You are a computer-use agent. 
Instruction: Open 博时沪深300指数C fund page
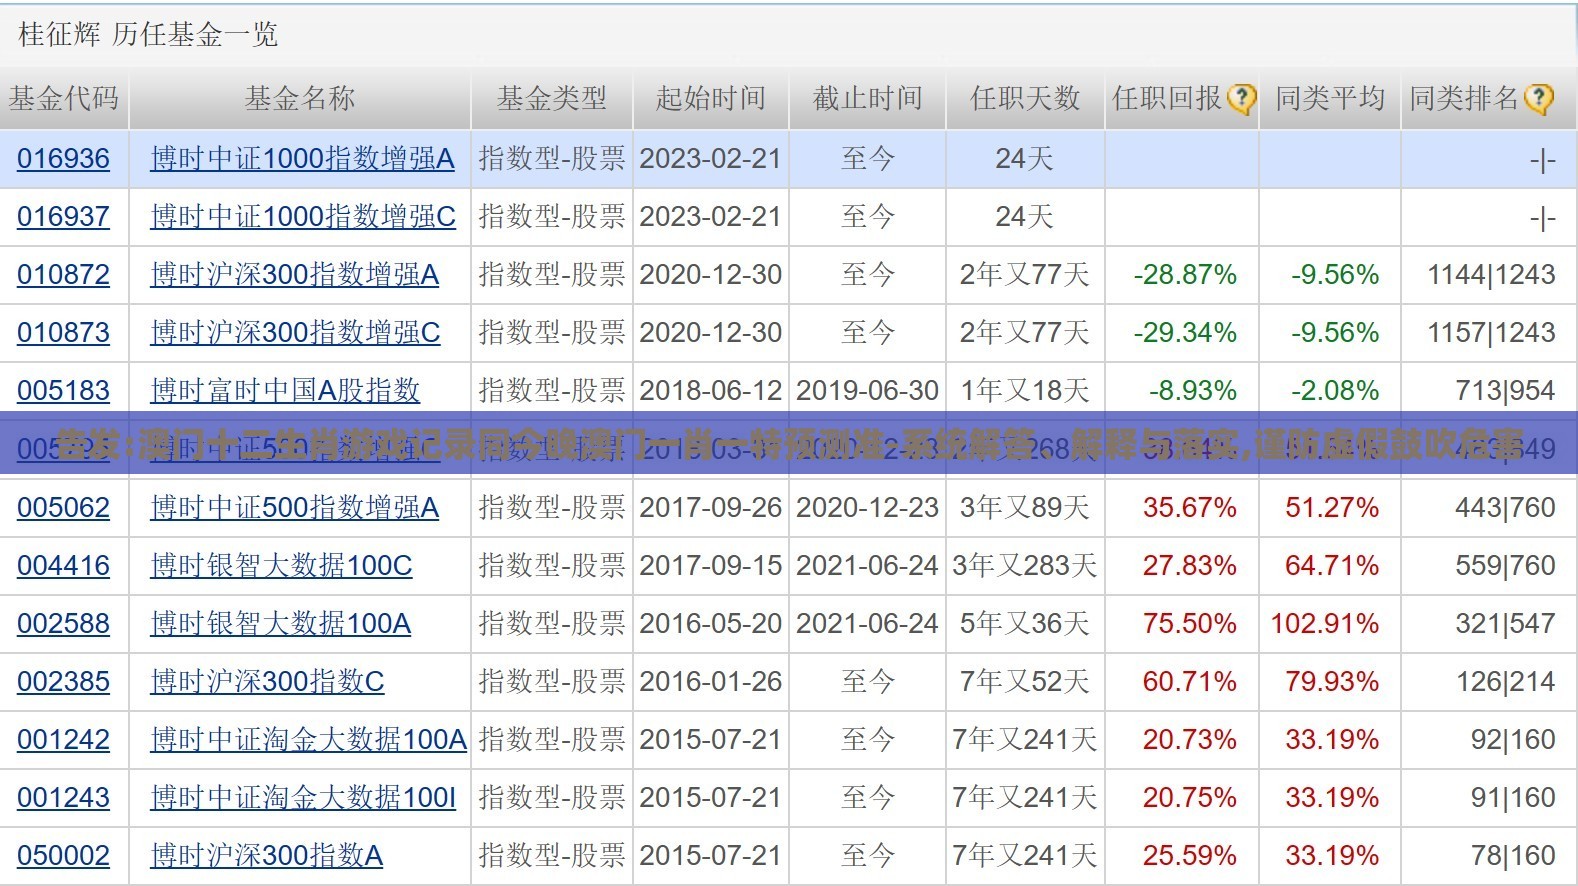click(x=267, y=682)
